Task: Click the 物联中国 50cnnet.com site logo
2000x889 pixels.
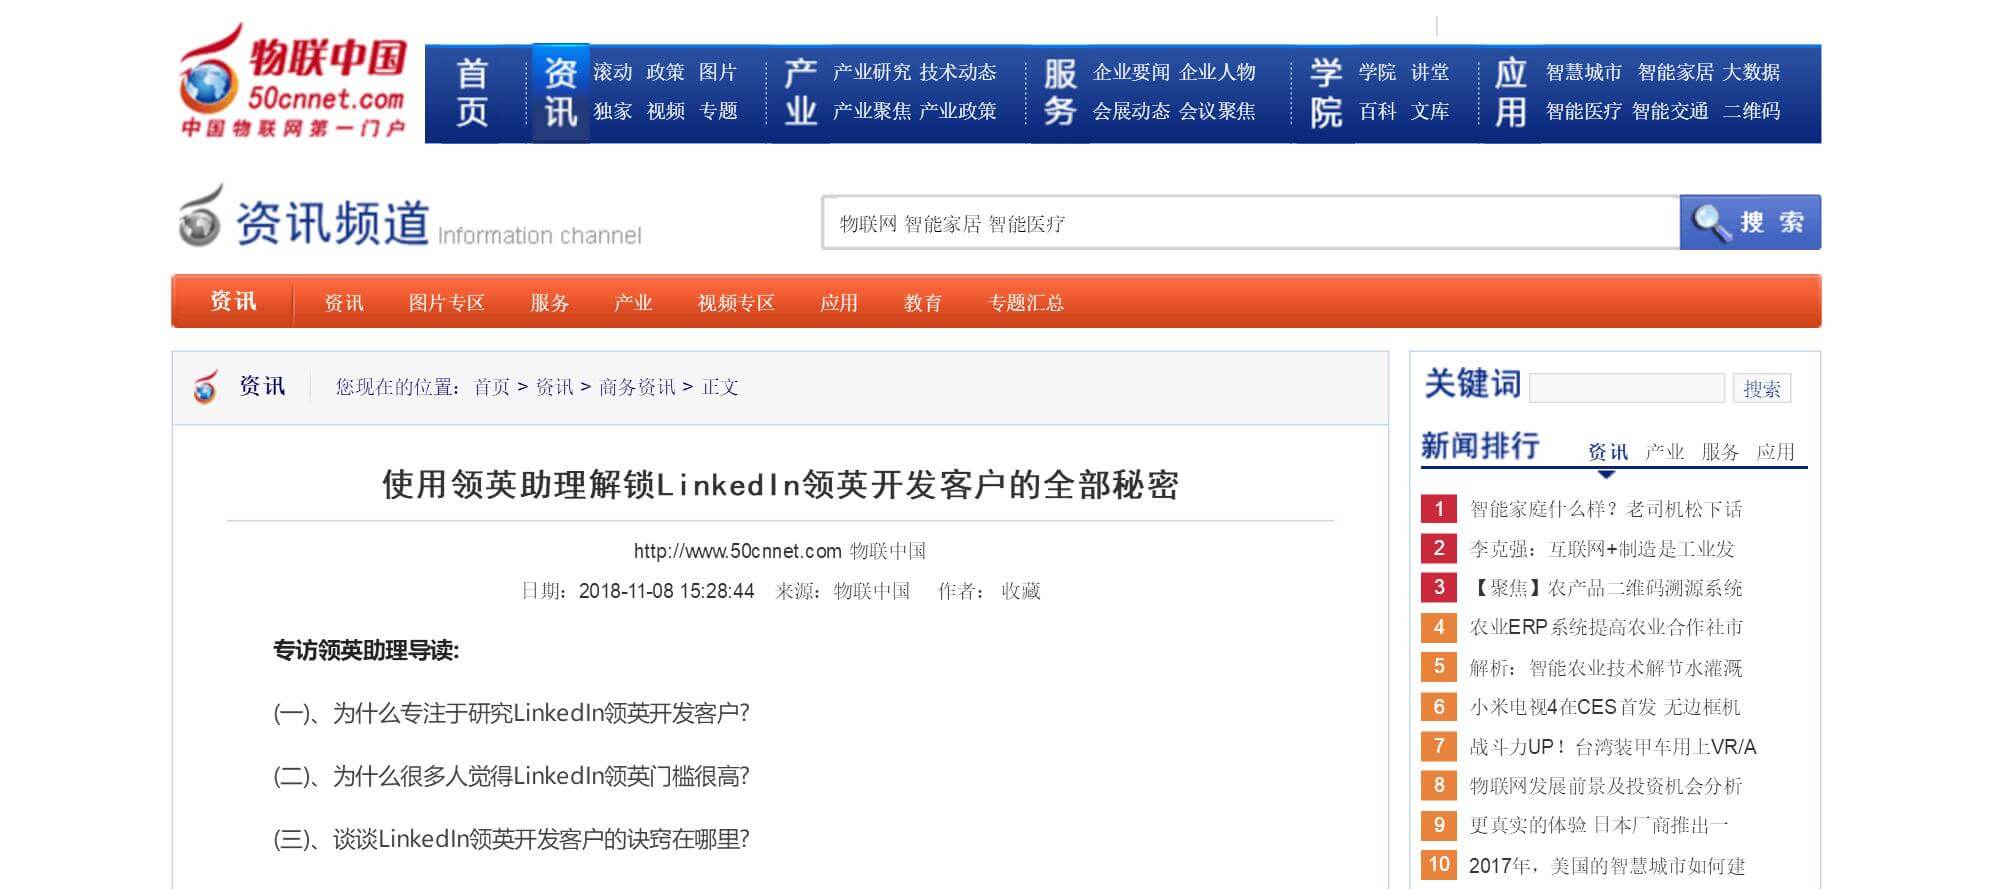Action: coord(293,81)
